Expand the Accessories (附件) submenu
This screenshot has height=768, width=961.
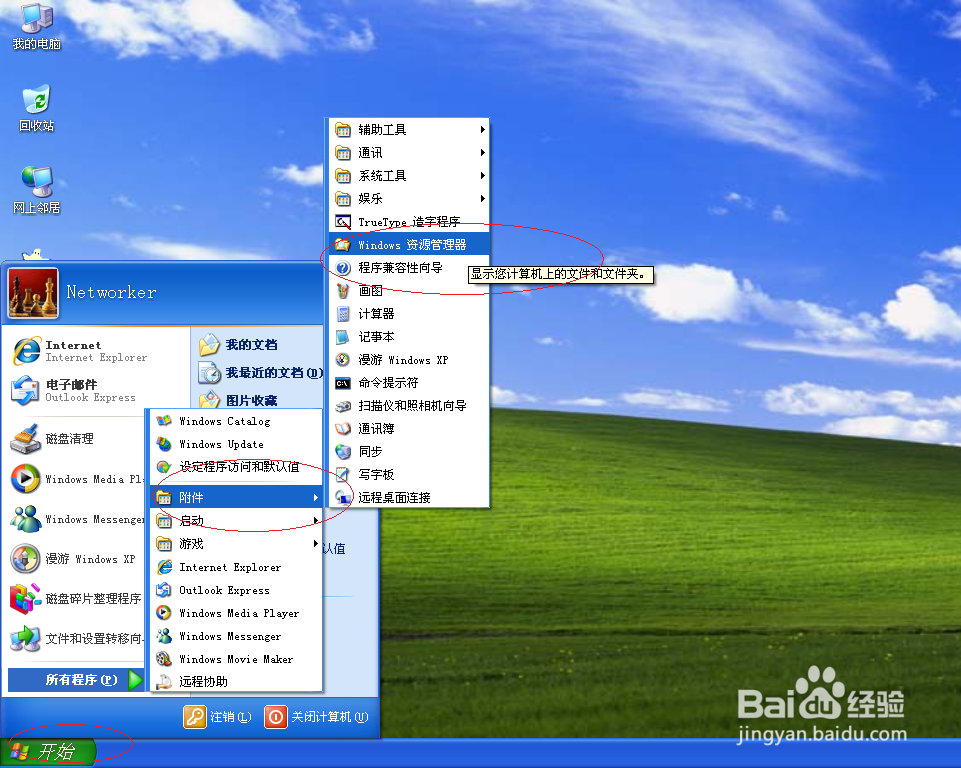237,497
